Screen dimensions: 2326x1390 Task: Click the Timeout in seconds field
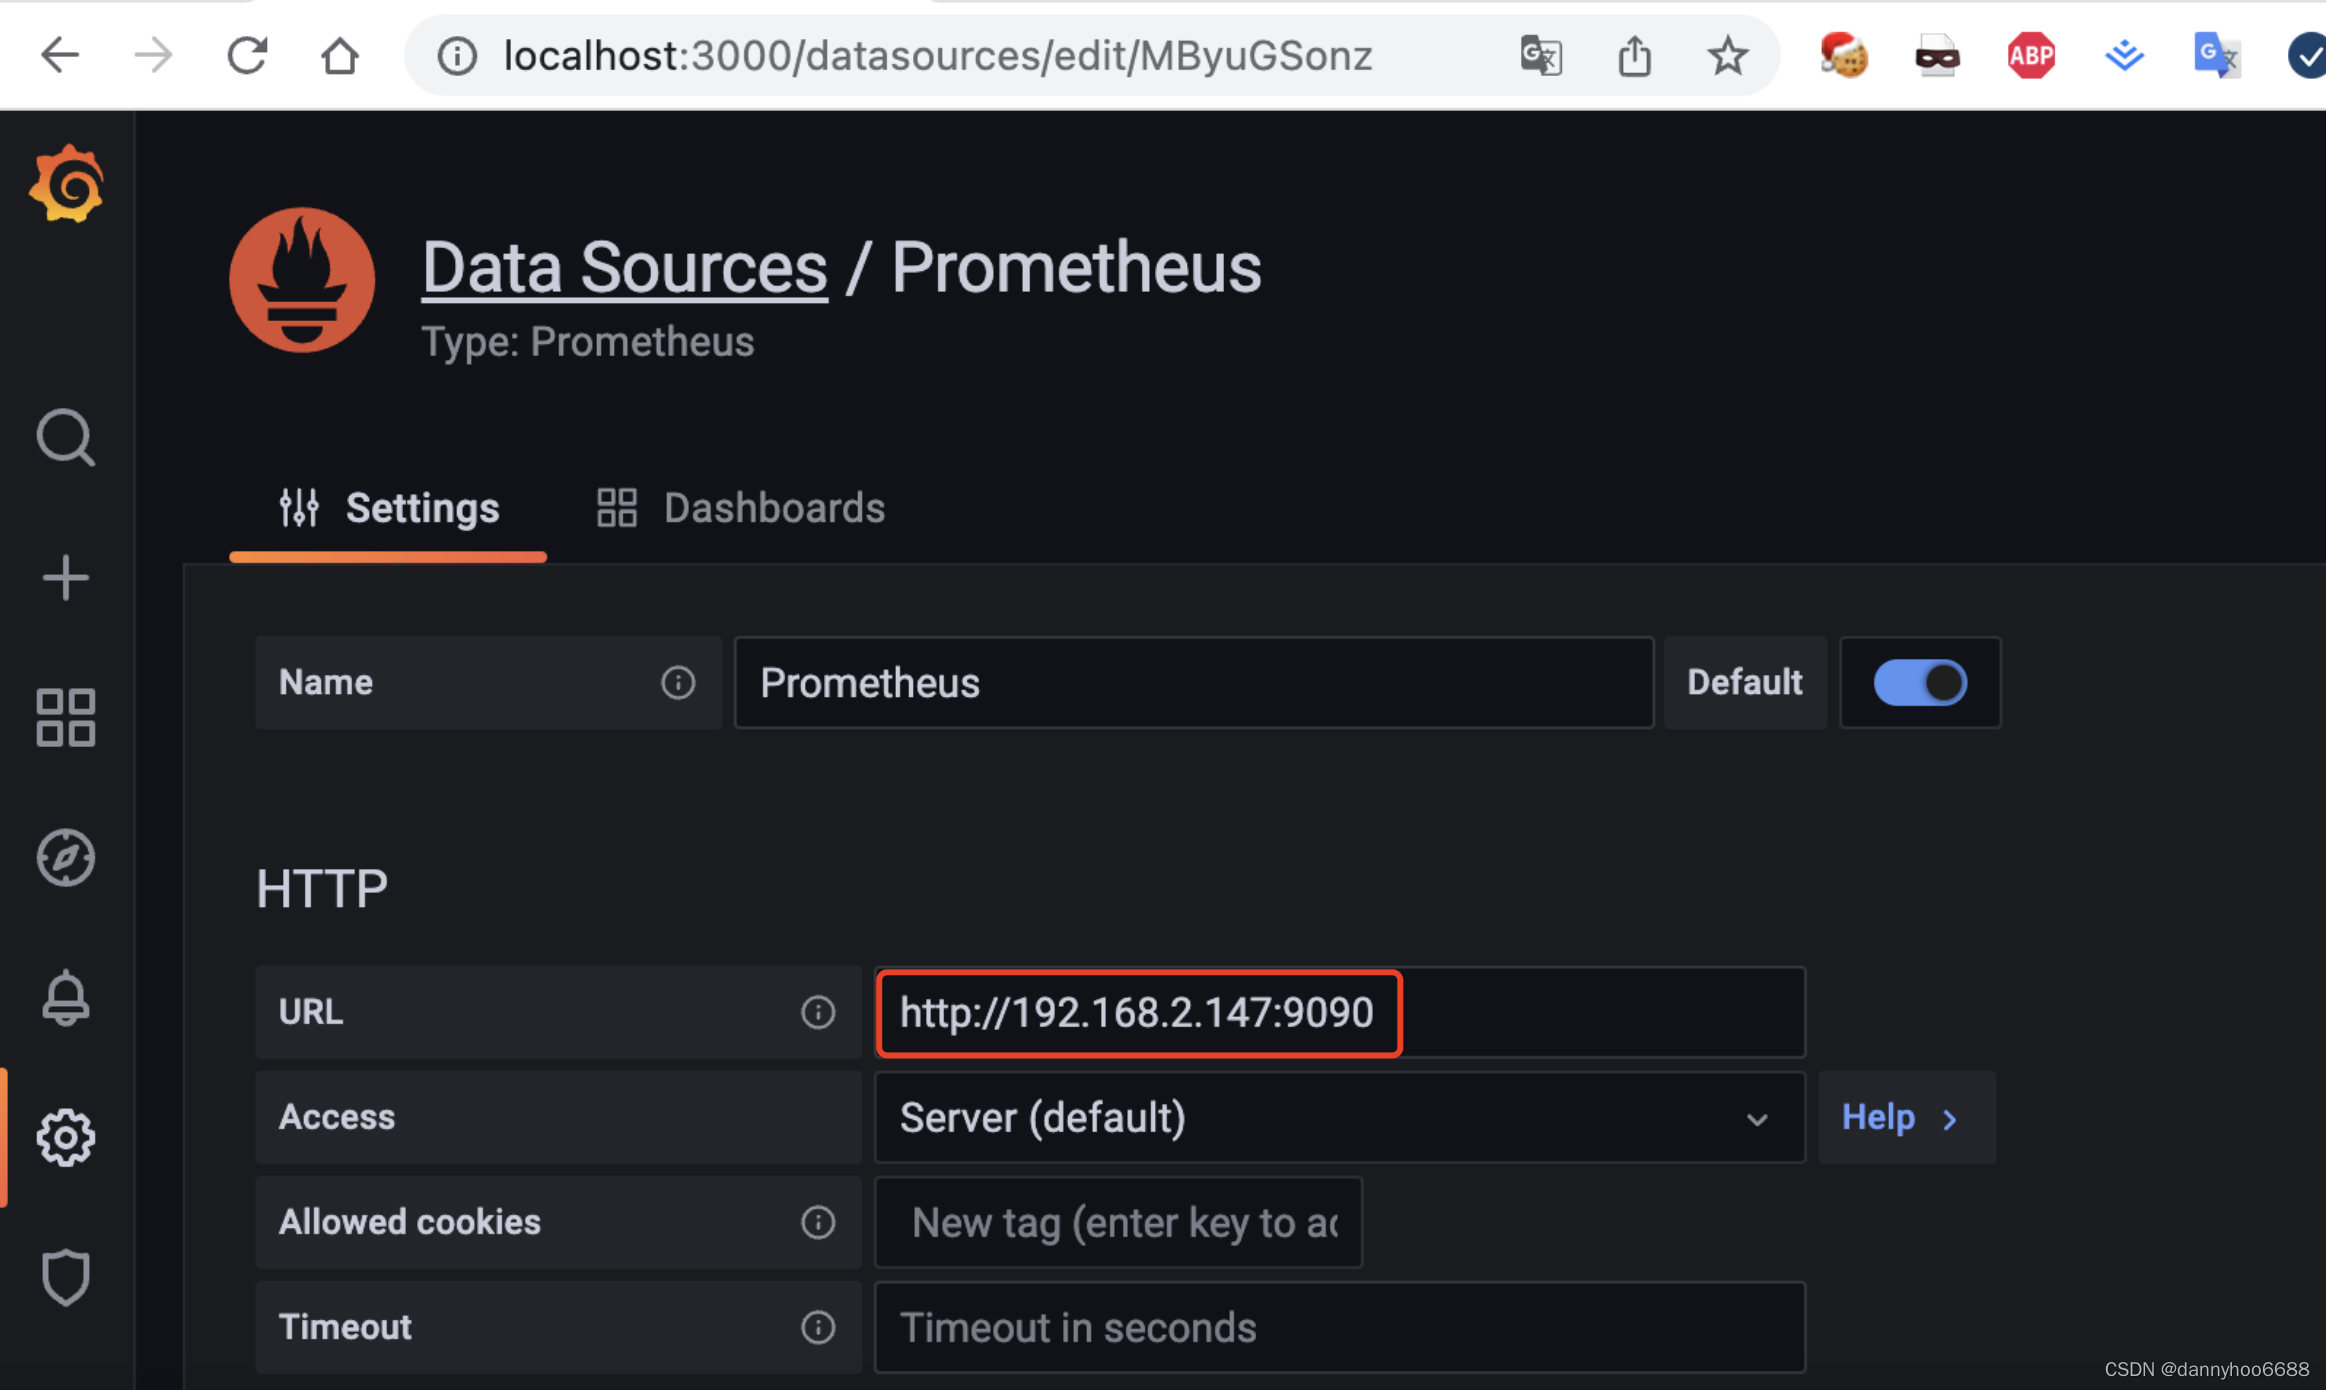point(1338,1327)
